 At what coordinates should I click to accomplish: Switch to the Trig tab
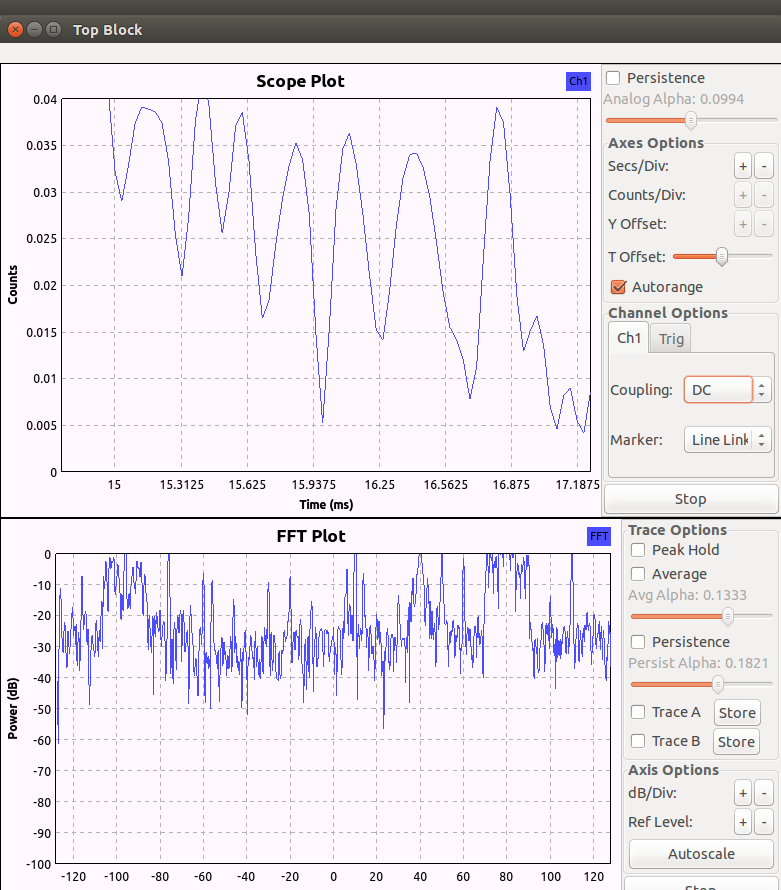click(x=671, y=339)
